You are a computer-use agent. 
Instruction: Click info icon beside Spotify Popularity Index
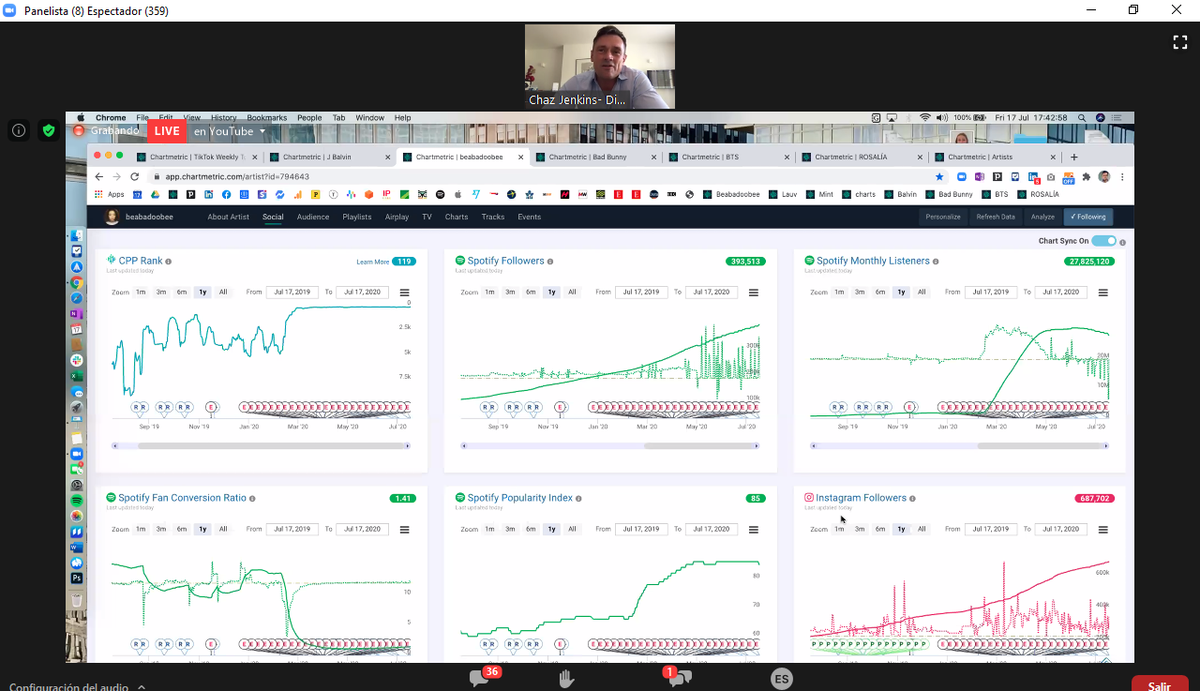pos(580,498)
